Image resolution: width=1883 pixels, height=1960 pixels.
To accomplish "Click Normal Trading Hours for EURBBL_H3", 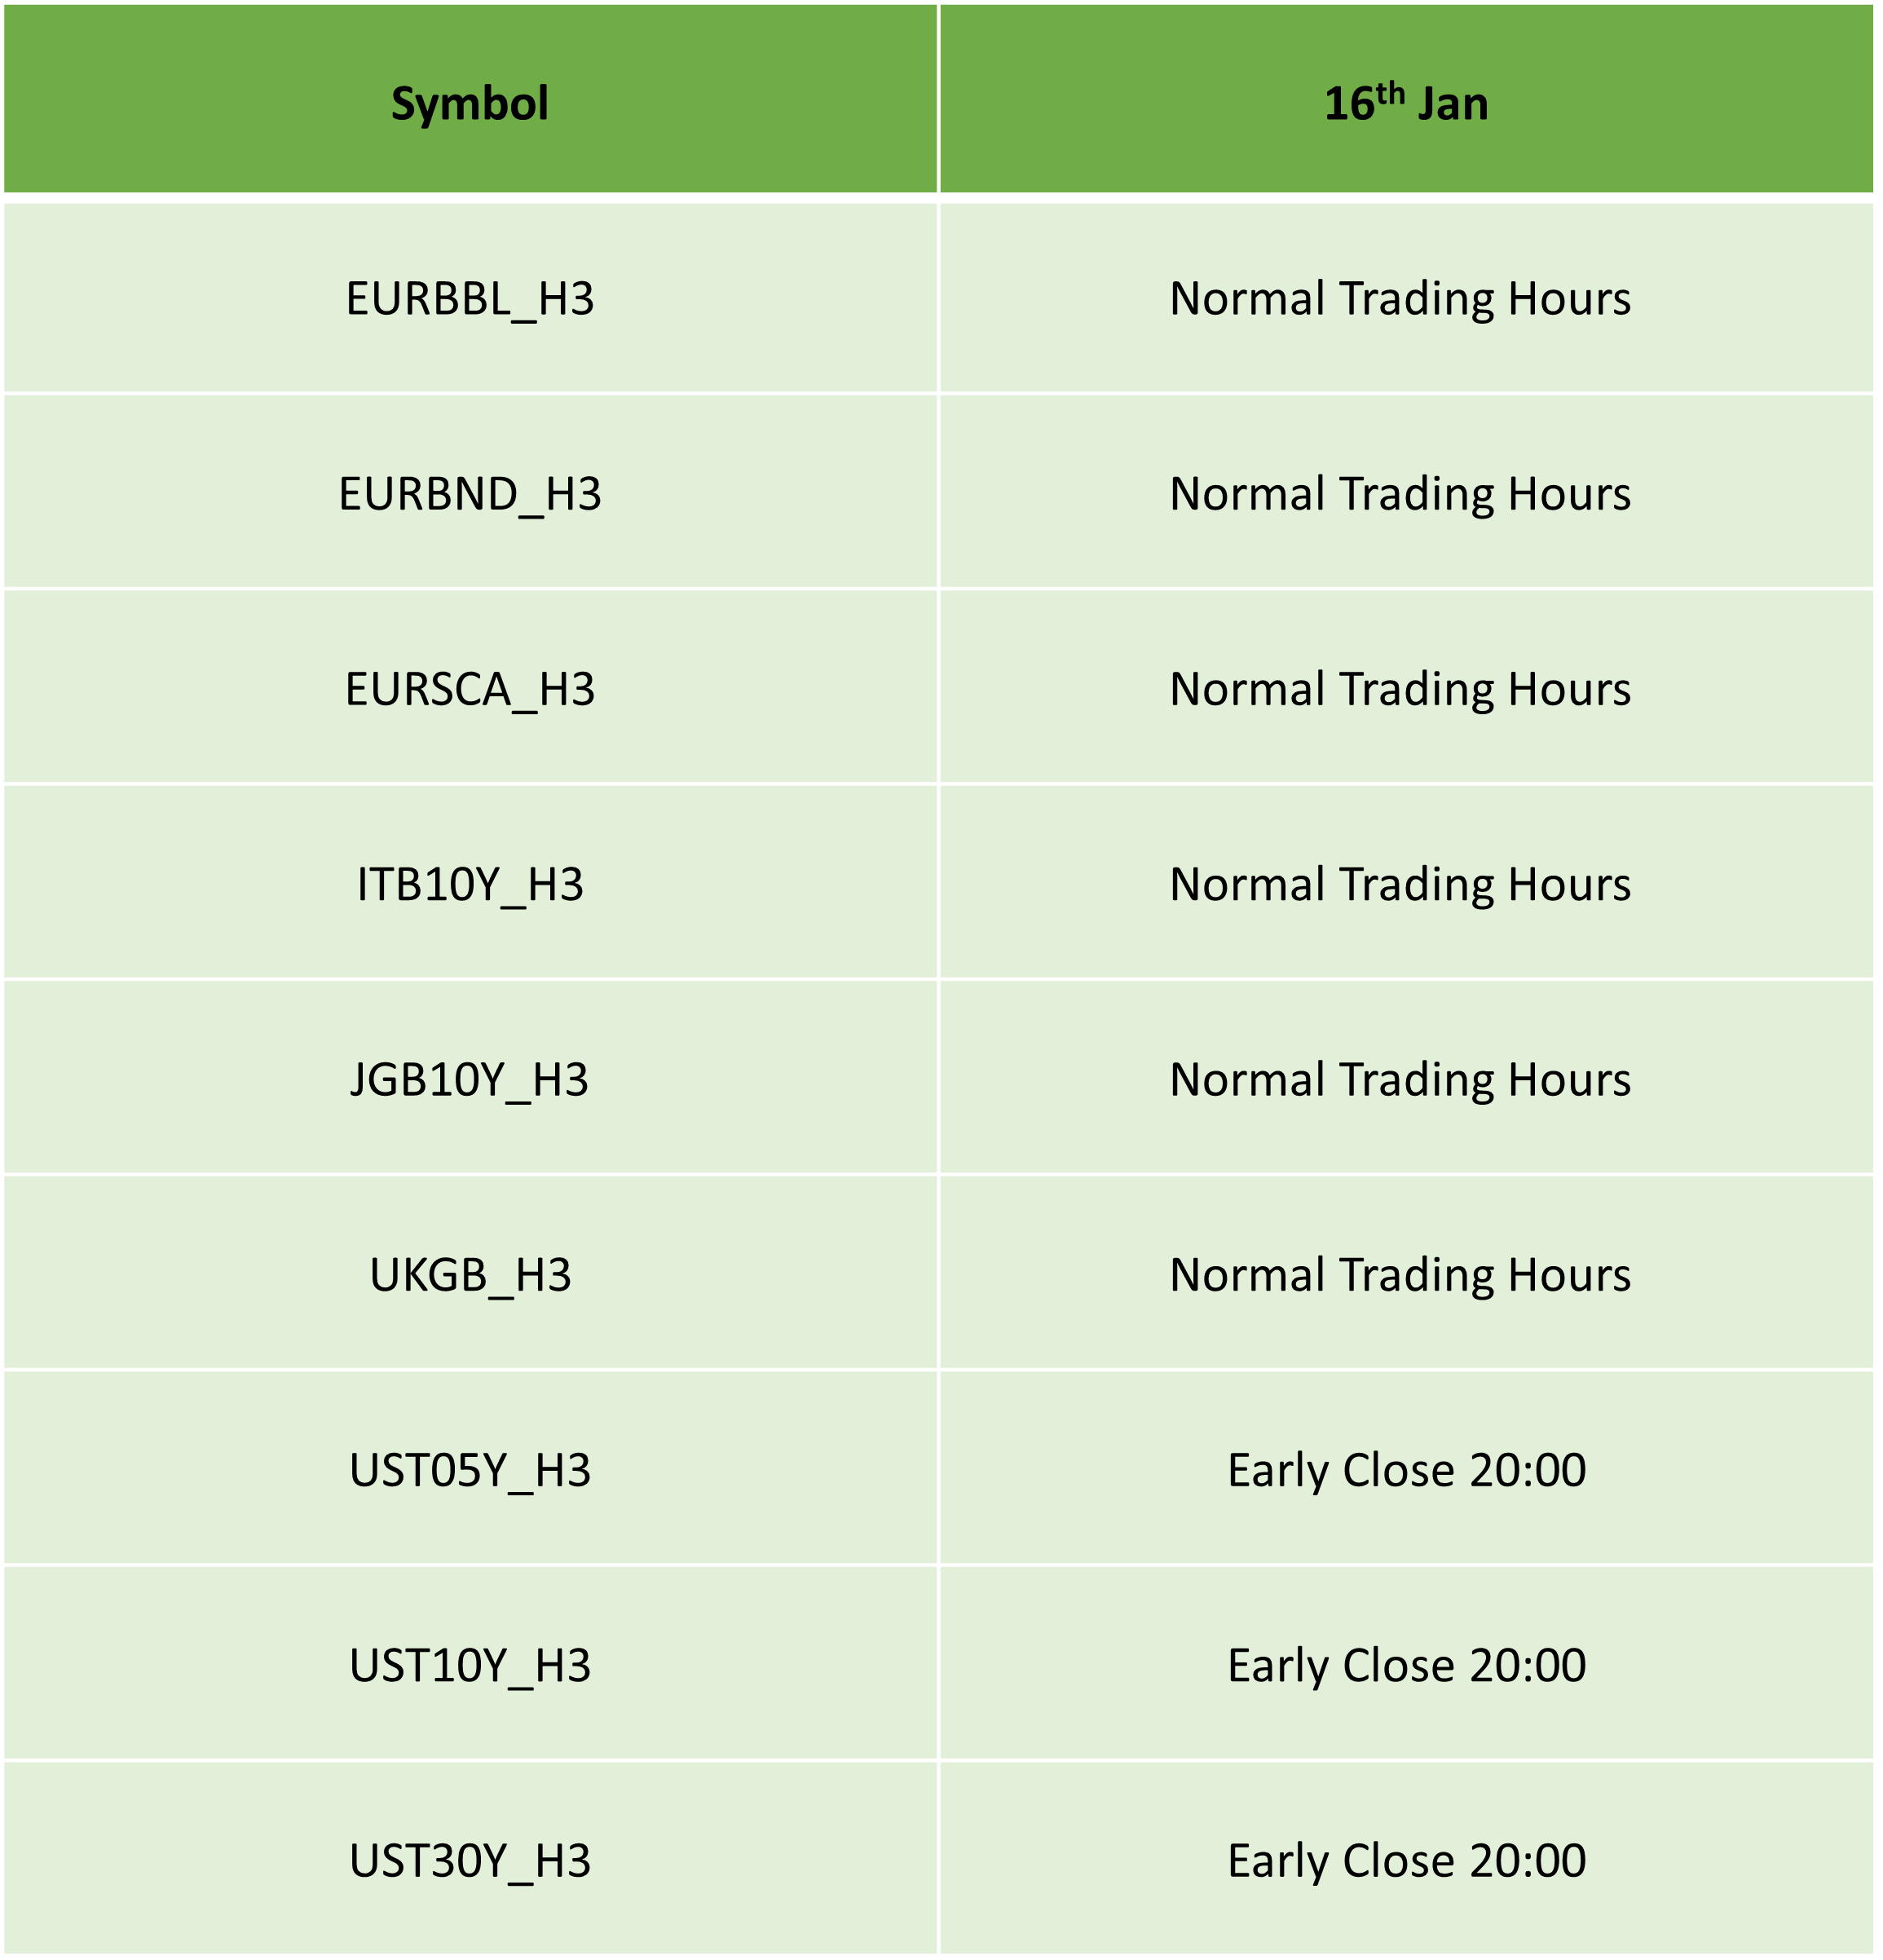I will click(x=1400, y=298).
